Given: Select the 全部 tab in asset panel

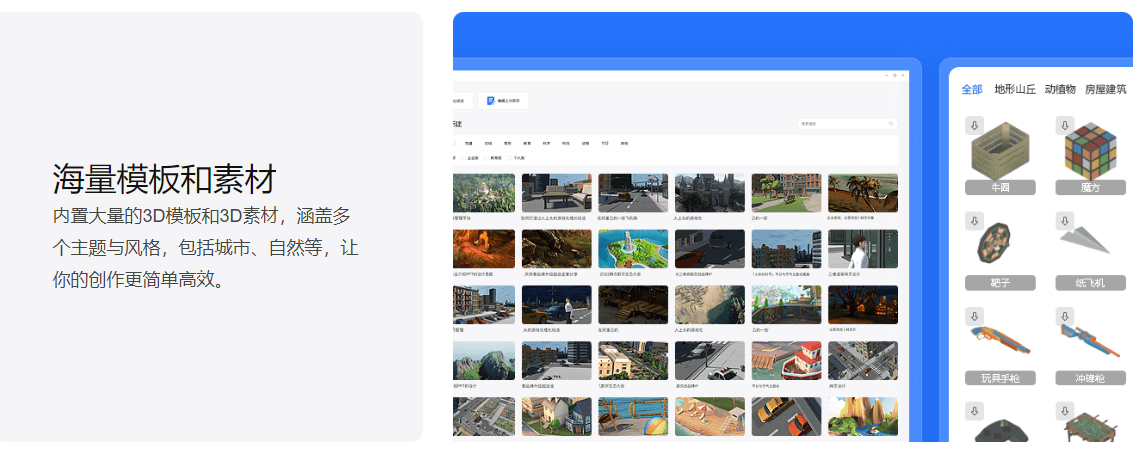Looking at the screenshot, I should click(x=971, y=89).
